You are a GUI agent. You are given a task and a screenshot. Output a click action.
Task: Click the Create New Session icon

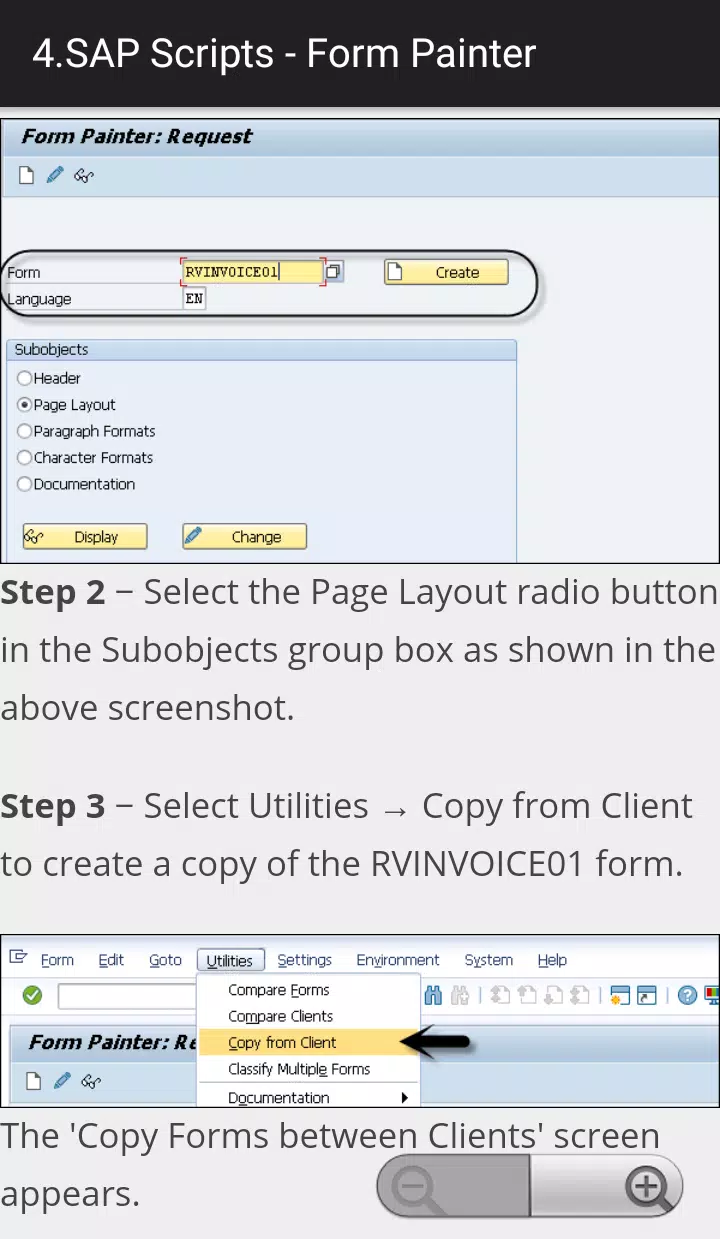[x=620, y=995]
